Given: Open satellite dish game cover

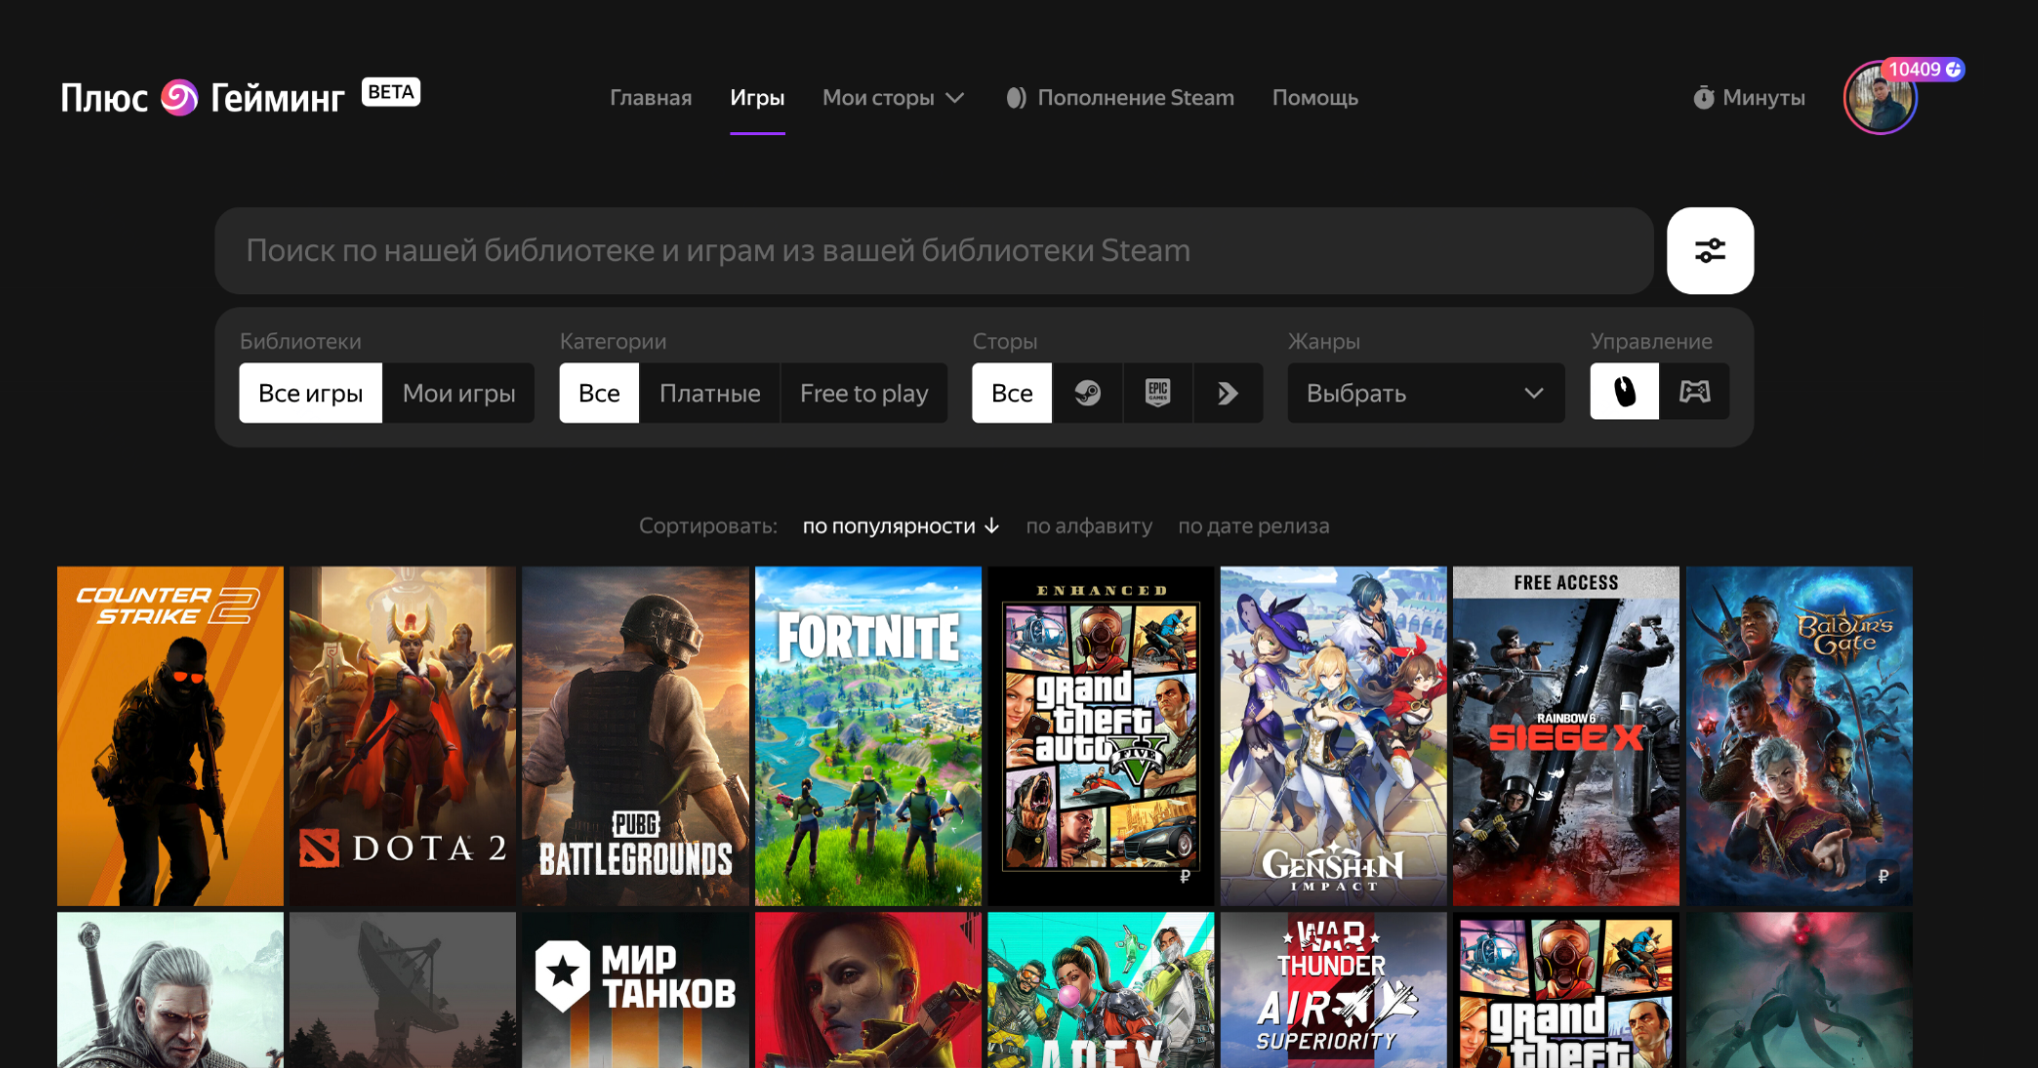Looking at the screenshot, I should click(403, 990).
